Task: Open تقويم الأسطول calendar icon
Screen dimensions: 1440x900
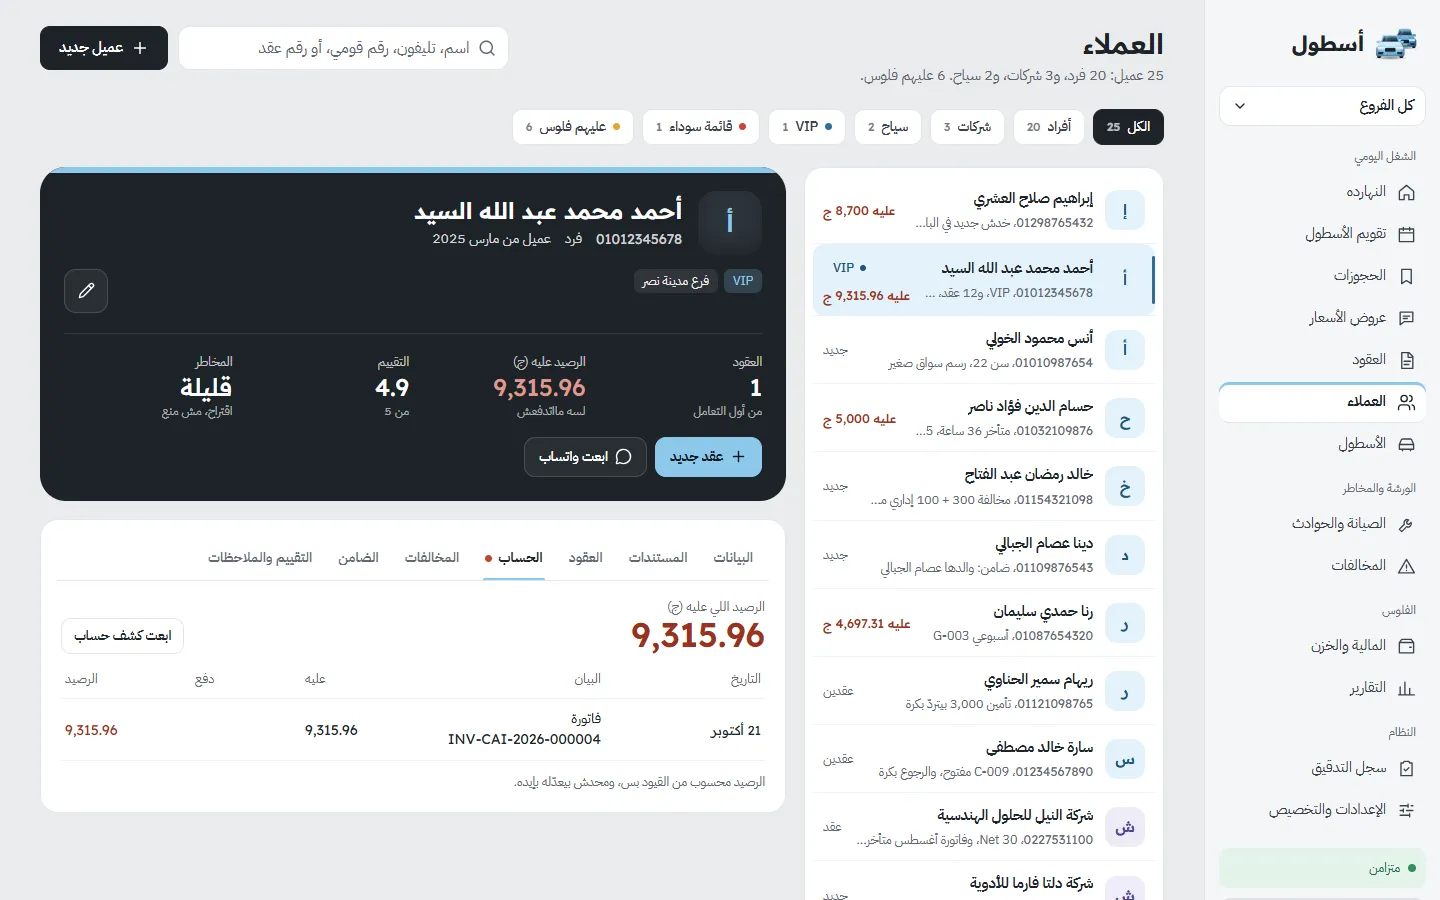Action: tap(1406, 234)
